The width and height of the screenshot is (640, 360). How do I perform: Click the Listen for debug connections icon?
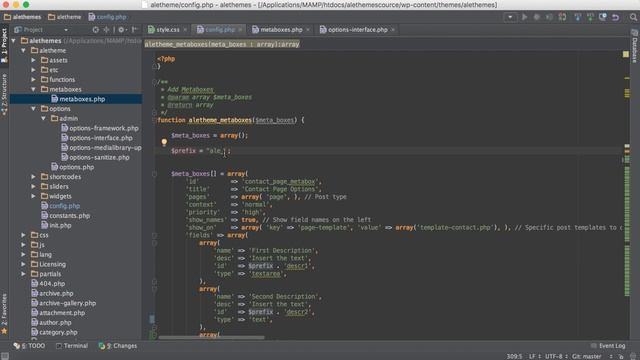tap(562, 17)
